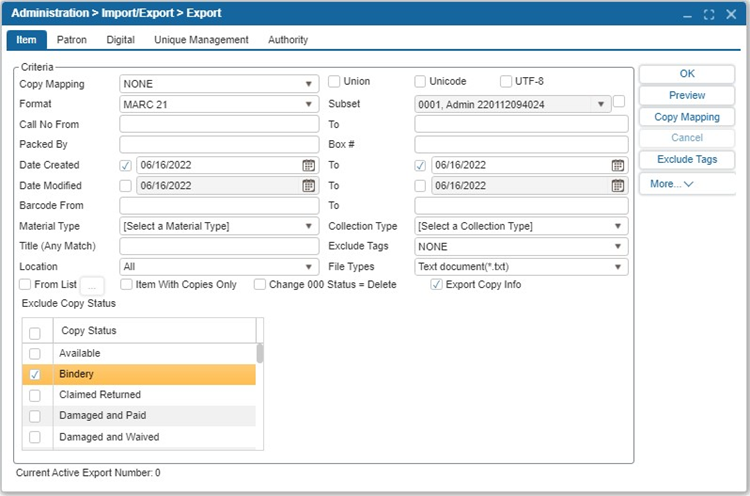Focus the Call No From field

point(219,124)
